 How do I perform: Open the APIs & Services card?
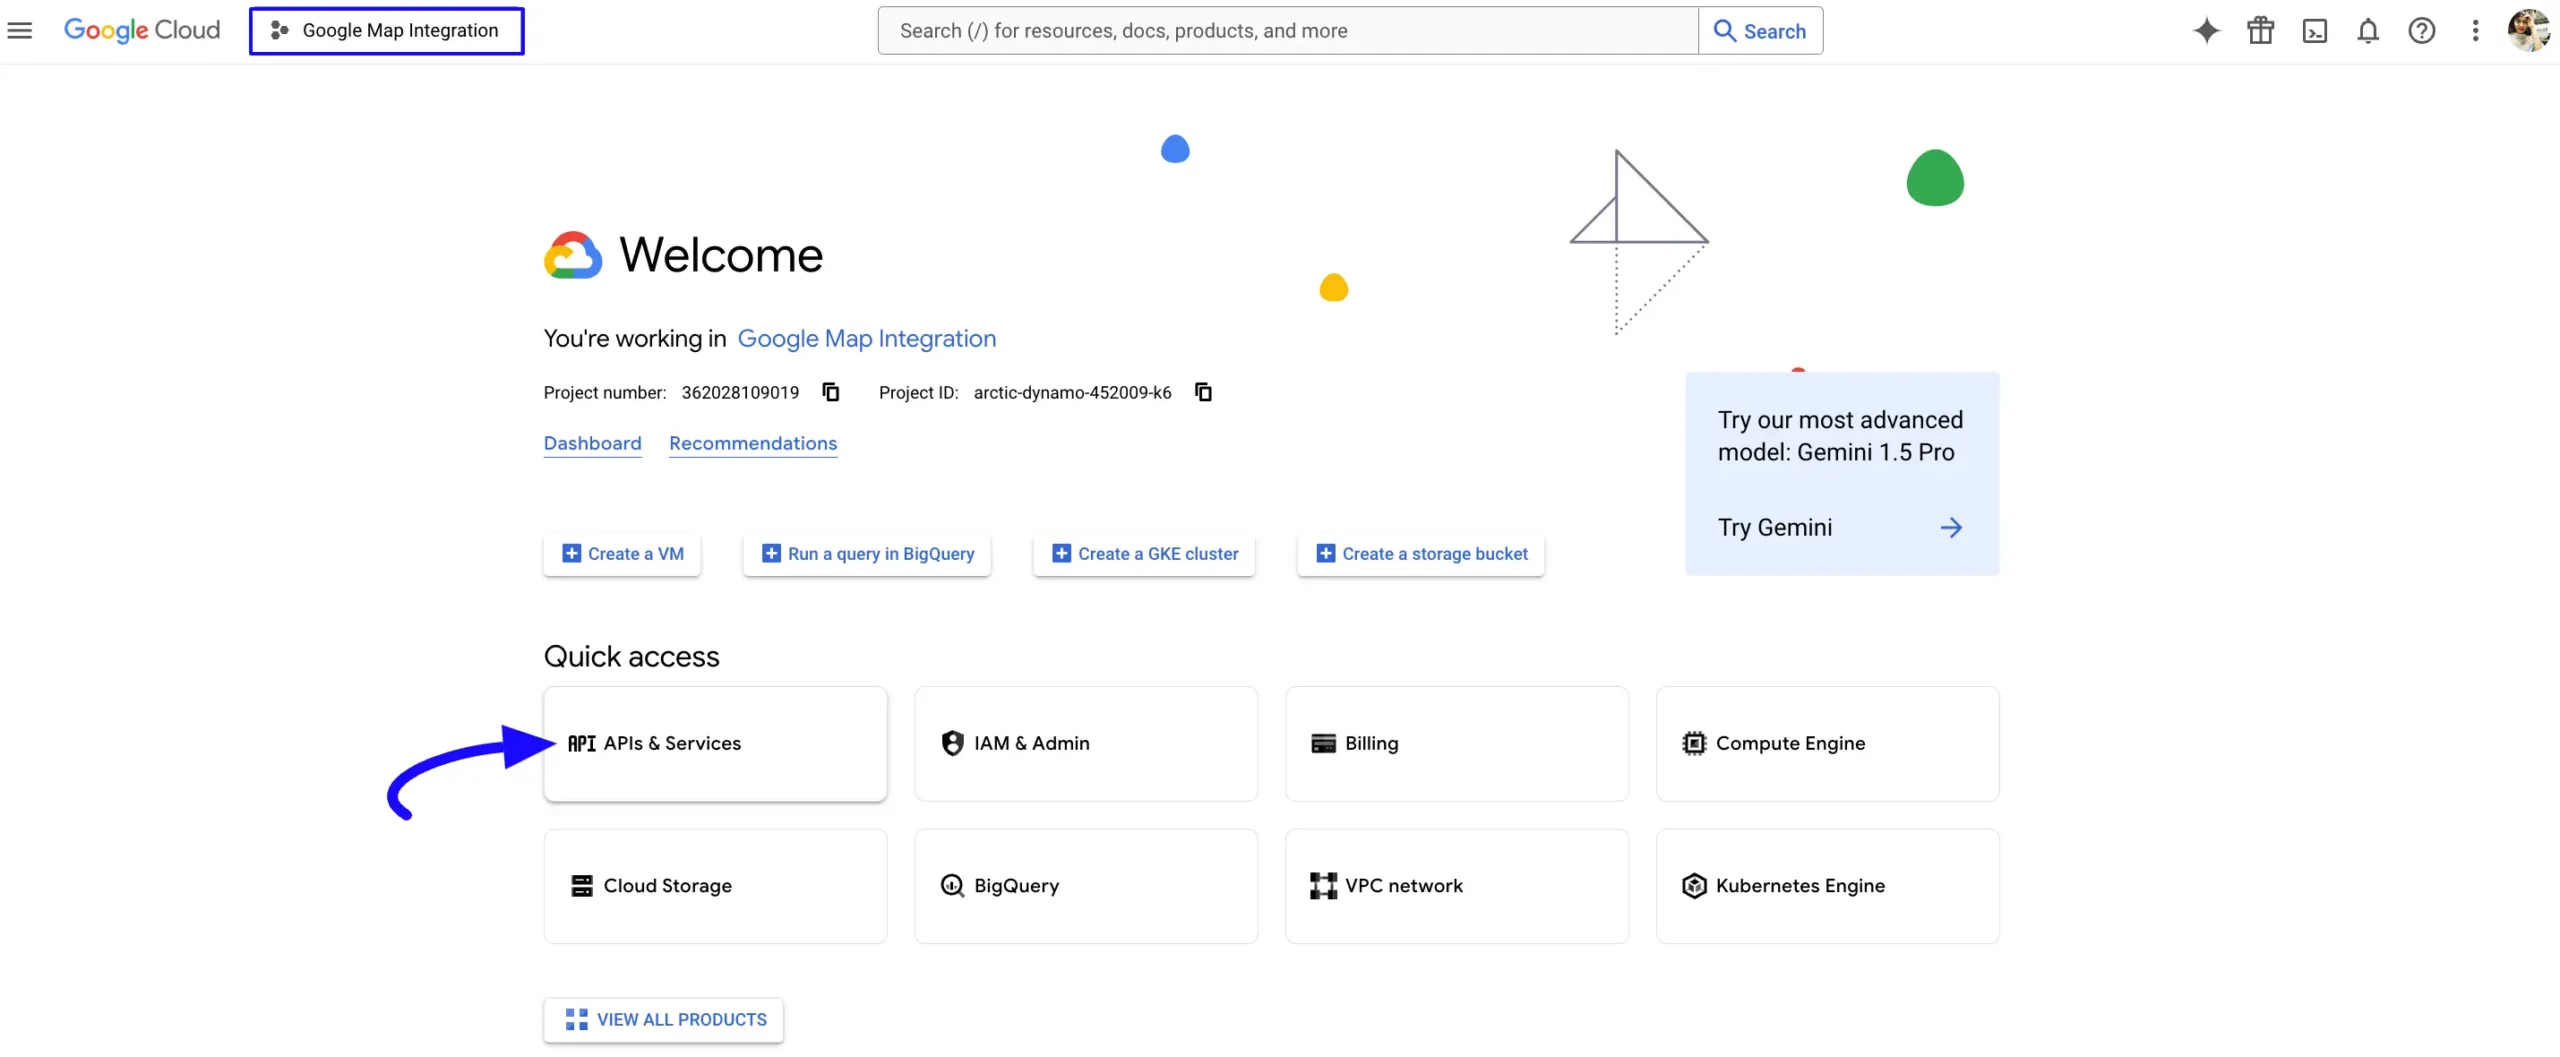point(715,744)
